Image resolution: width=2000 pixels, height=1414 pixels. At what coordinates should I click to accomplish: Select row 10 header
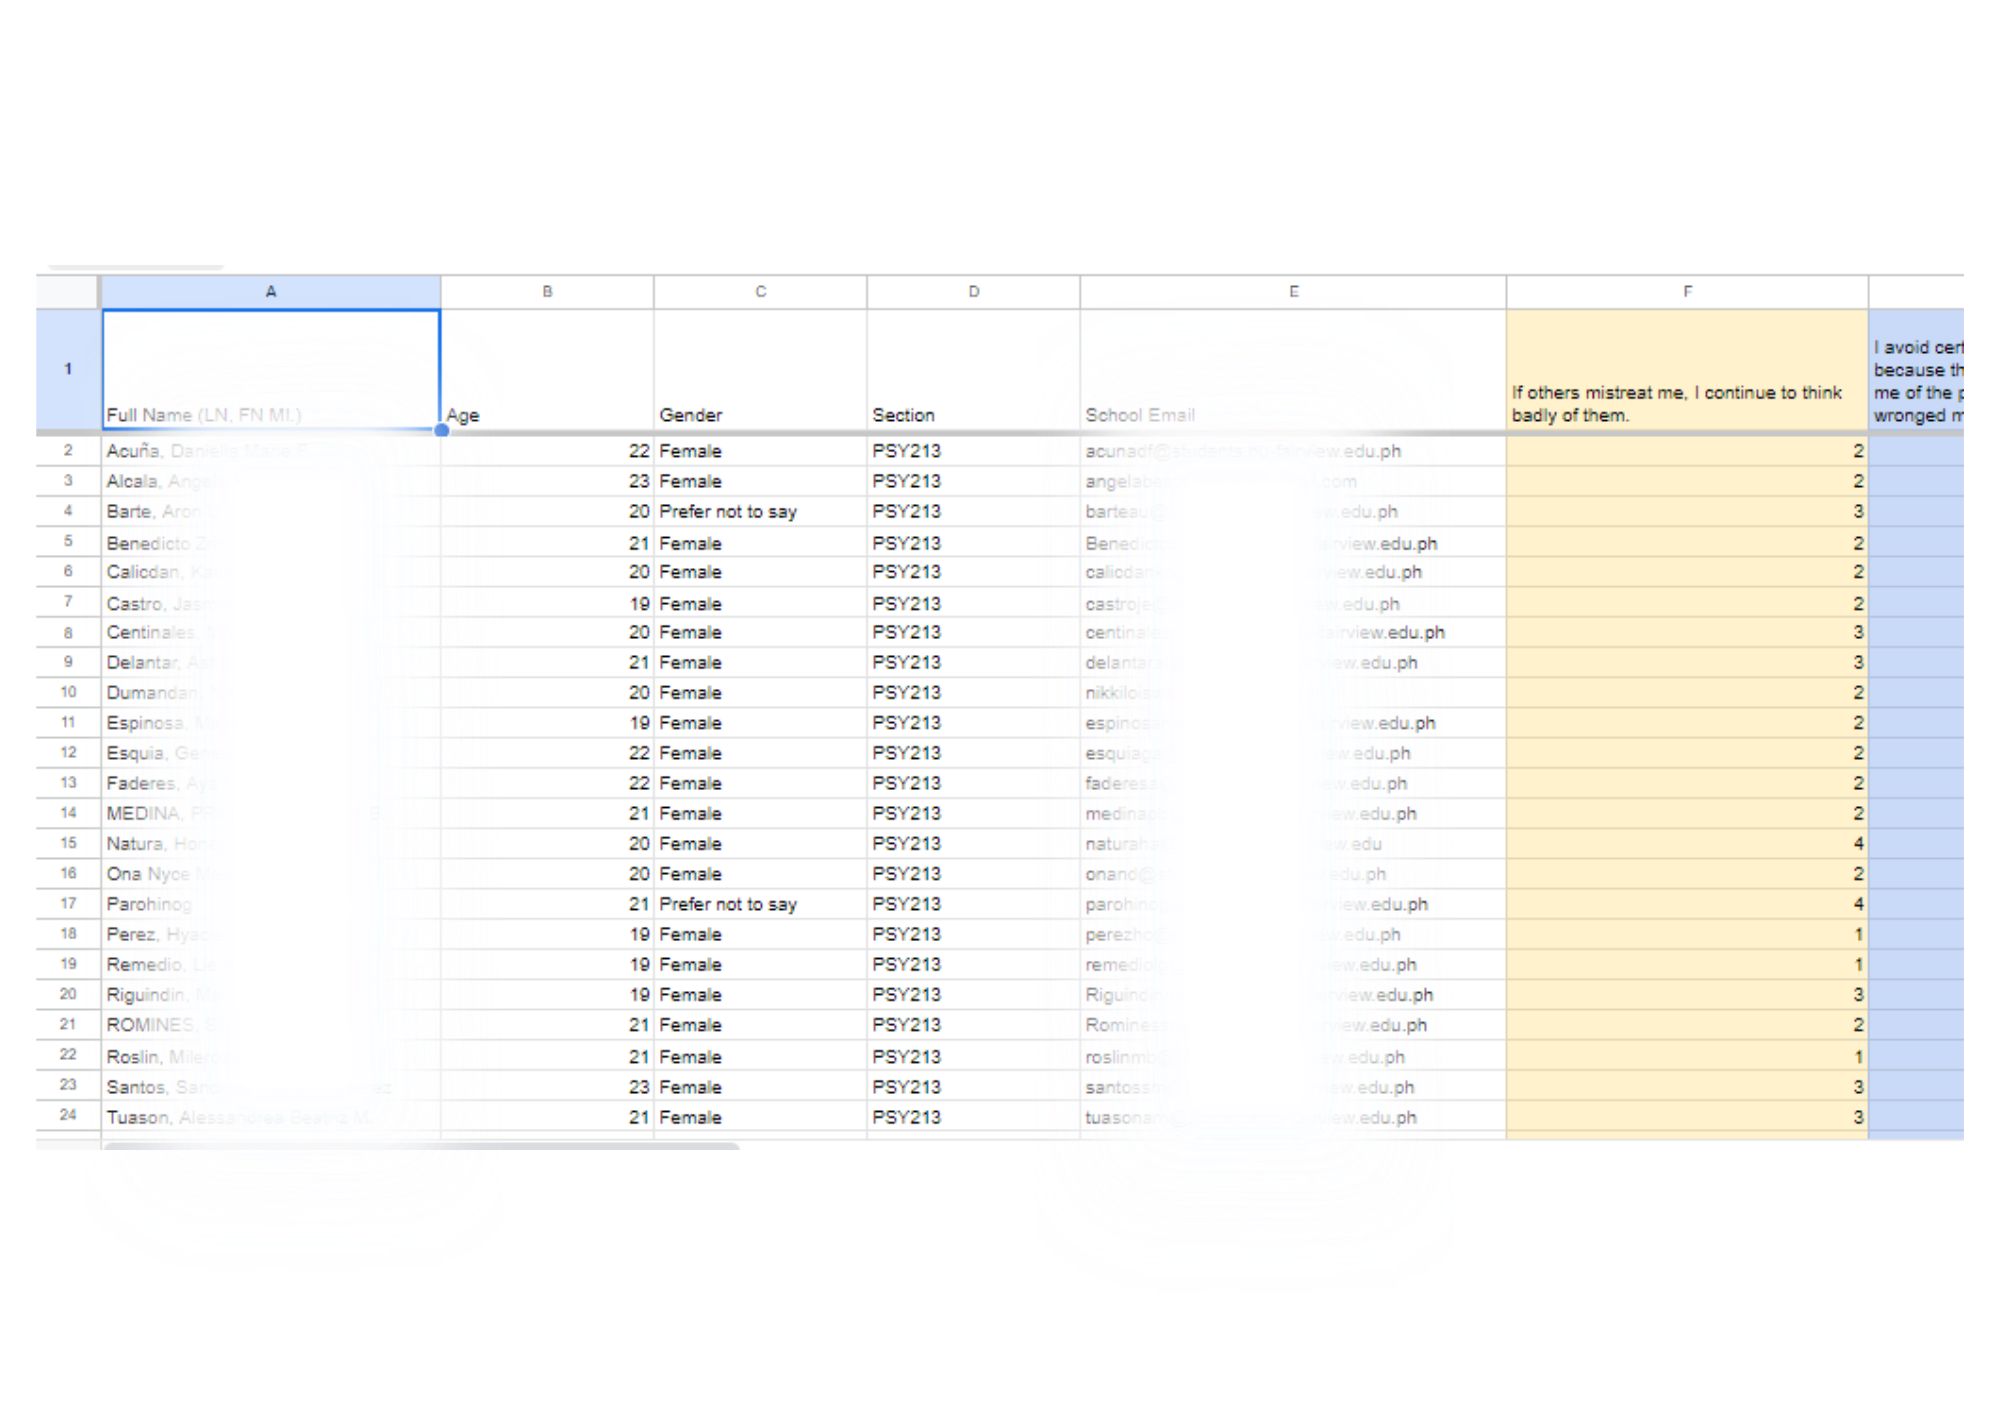click(x=67, y=692)
